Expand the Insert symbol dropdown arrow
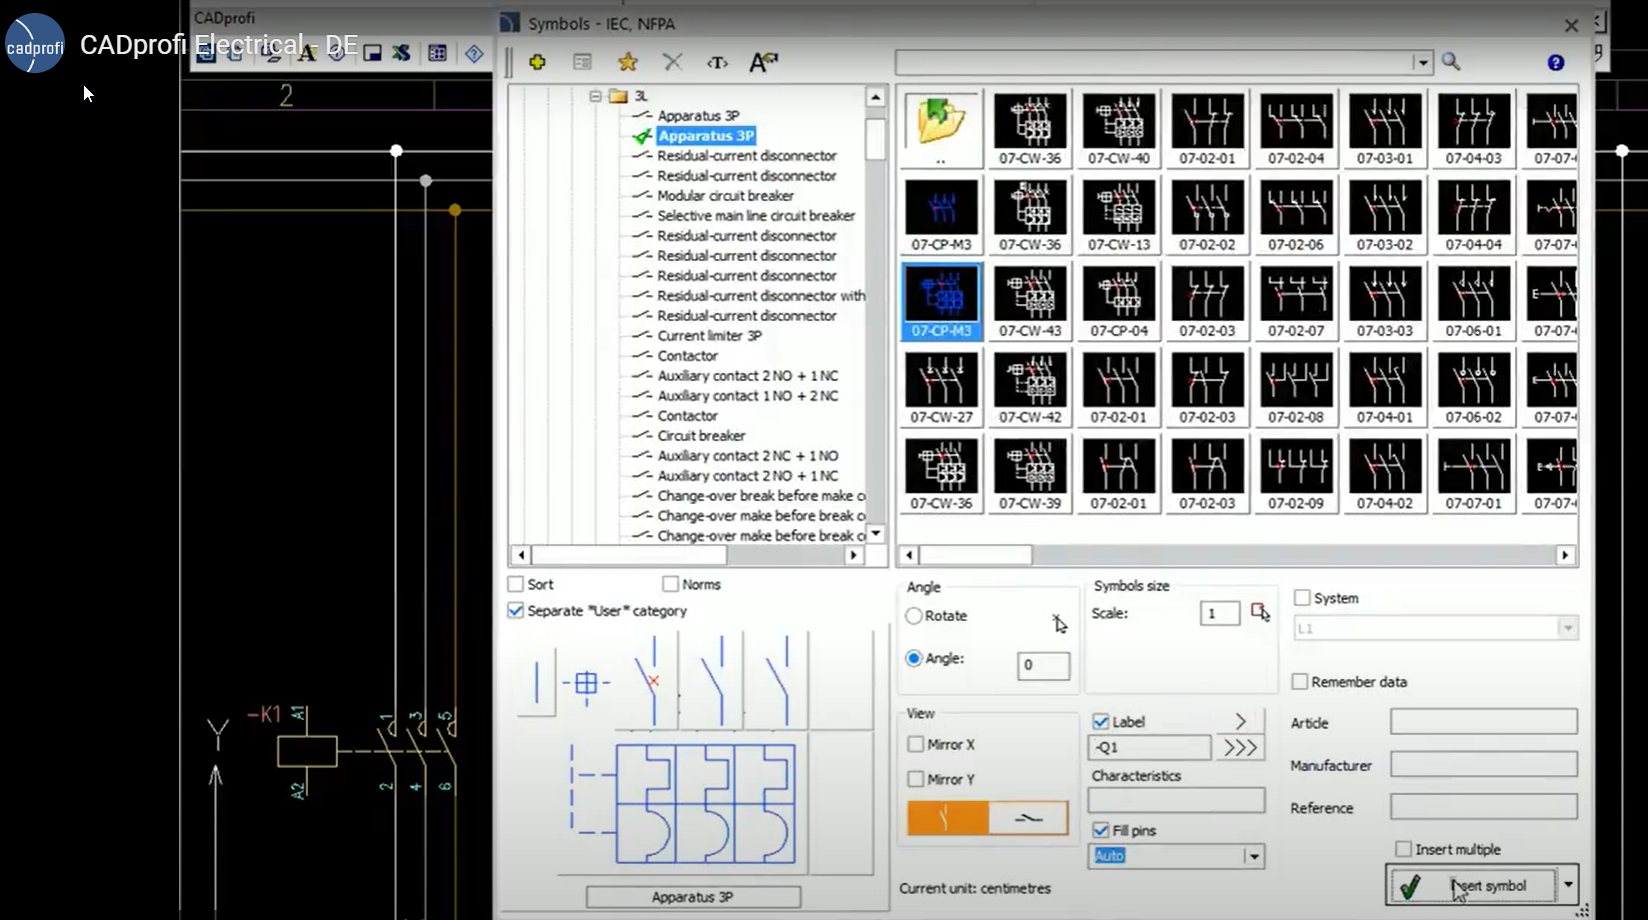The image size is (1648, 920). click(x=1568, y=885)
